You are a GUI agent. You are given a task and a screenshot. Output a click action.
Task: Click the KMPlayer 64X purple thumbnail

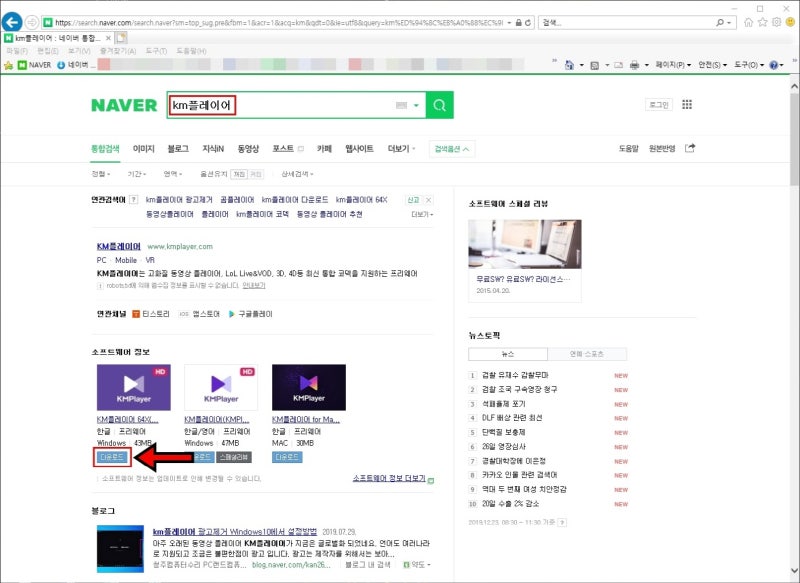[x=134, y=387]
